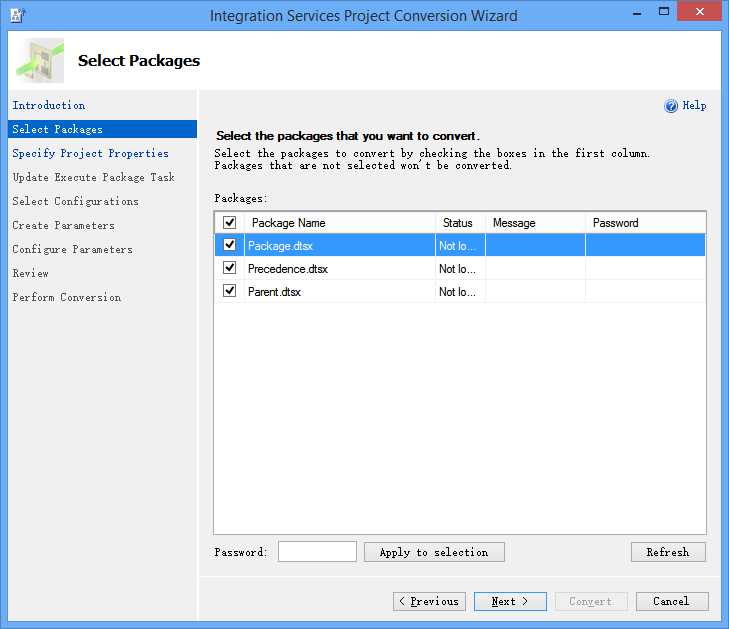
Task: Uncheck the Precedence.dtsx checkbox
Action: (x=230, y=268)
